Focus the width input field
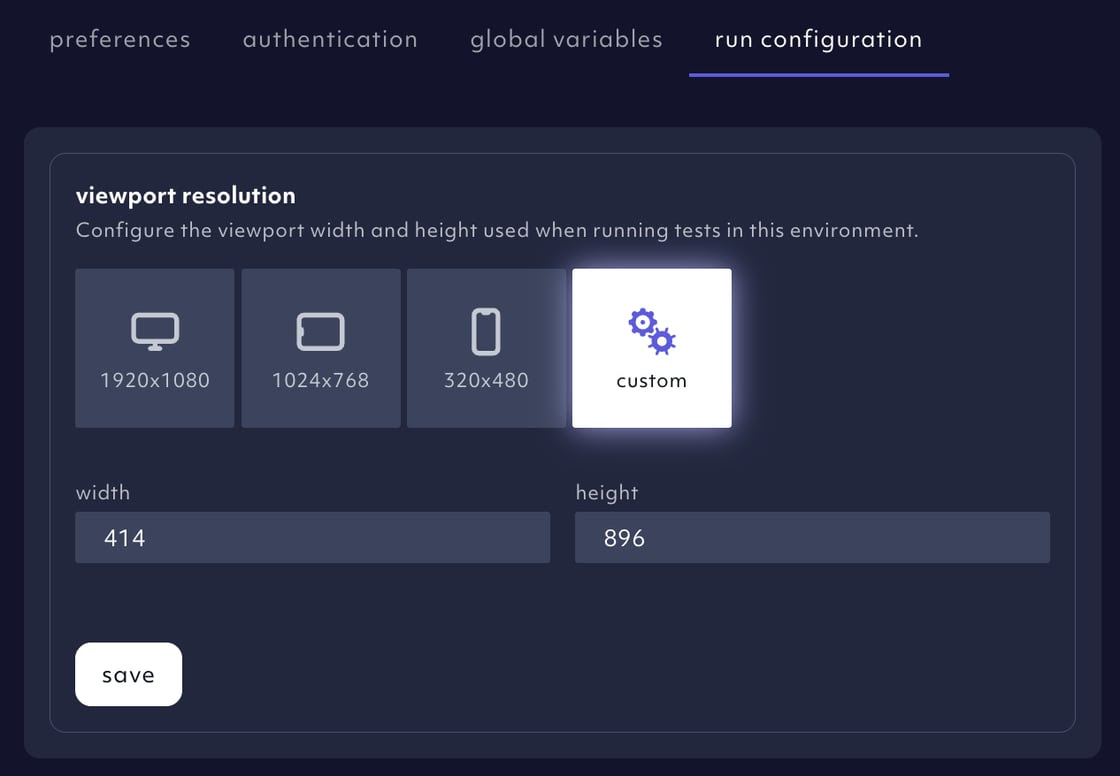 312,537
